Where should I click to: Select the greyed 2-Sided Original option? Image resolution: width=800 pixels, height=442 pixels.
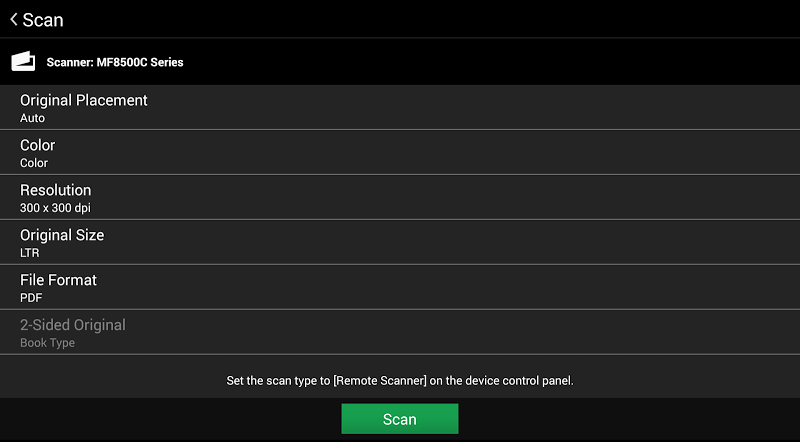(x=400, y=332)
